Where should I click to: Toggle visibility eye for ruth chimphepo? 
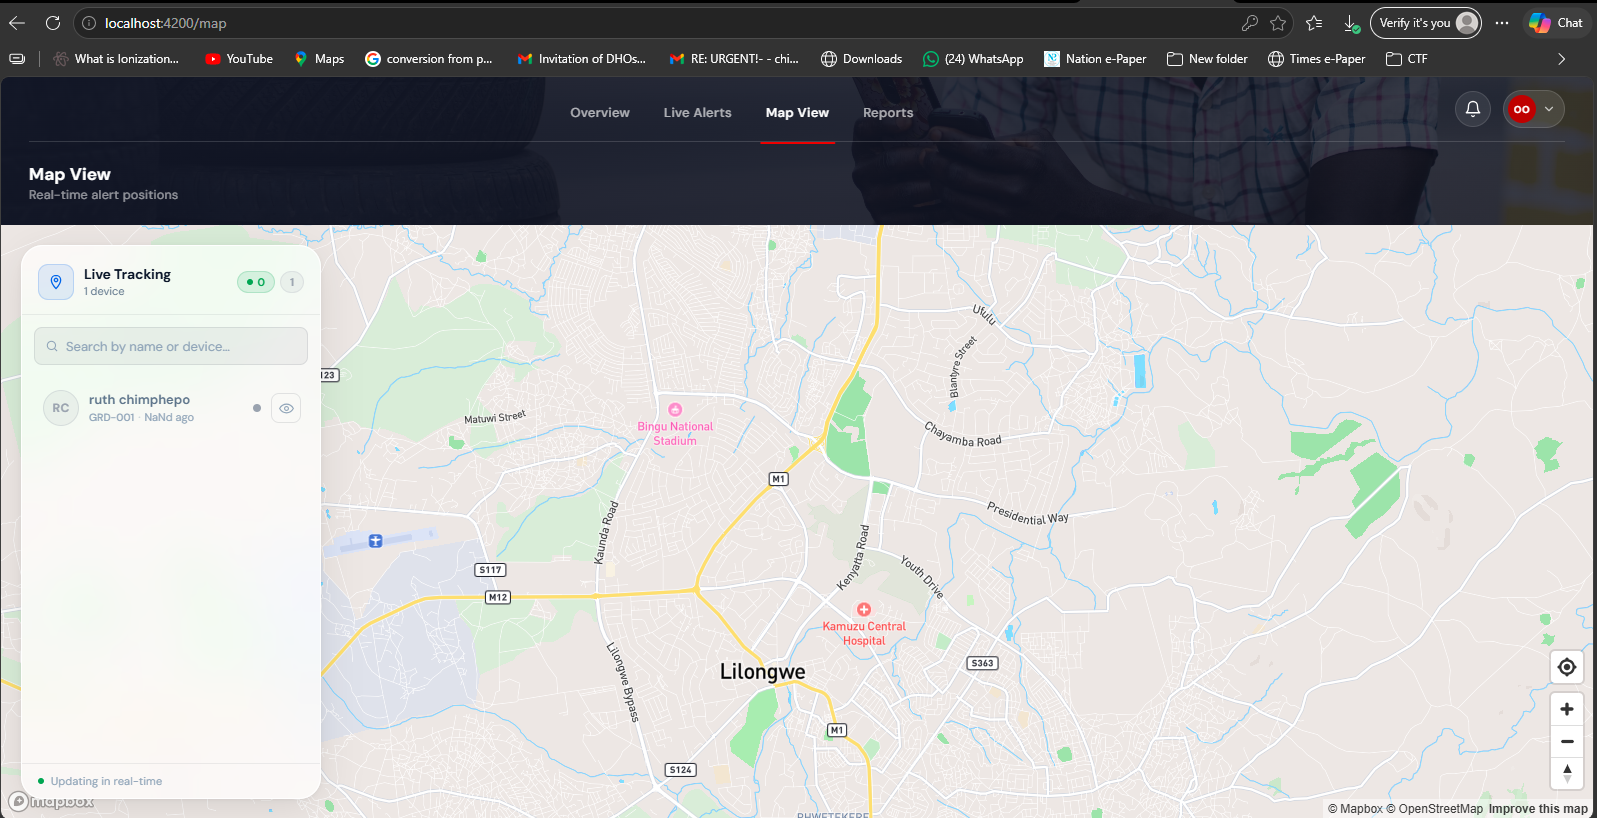tap(286, 408)
